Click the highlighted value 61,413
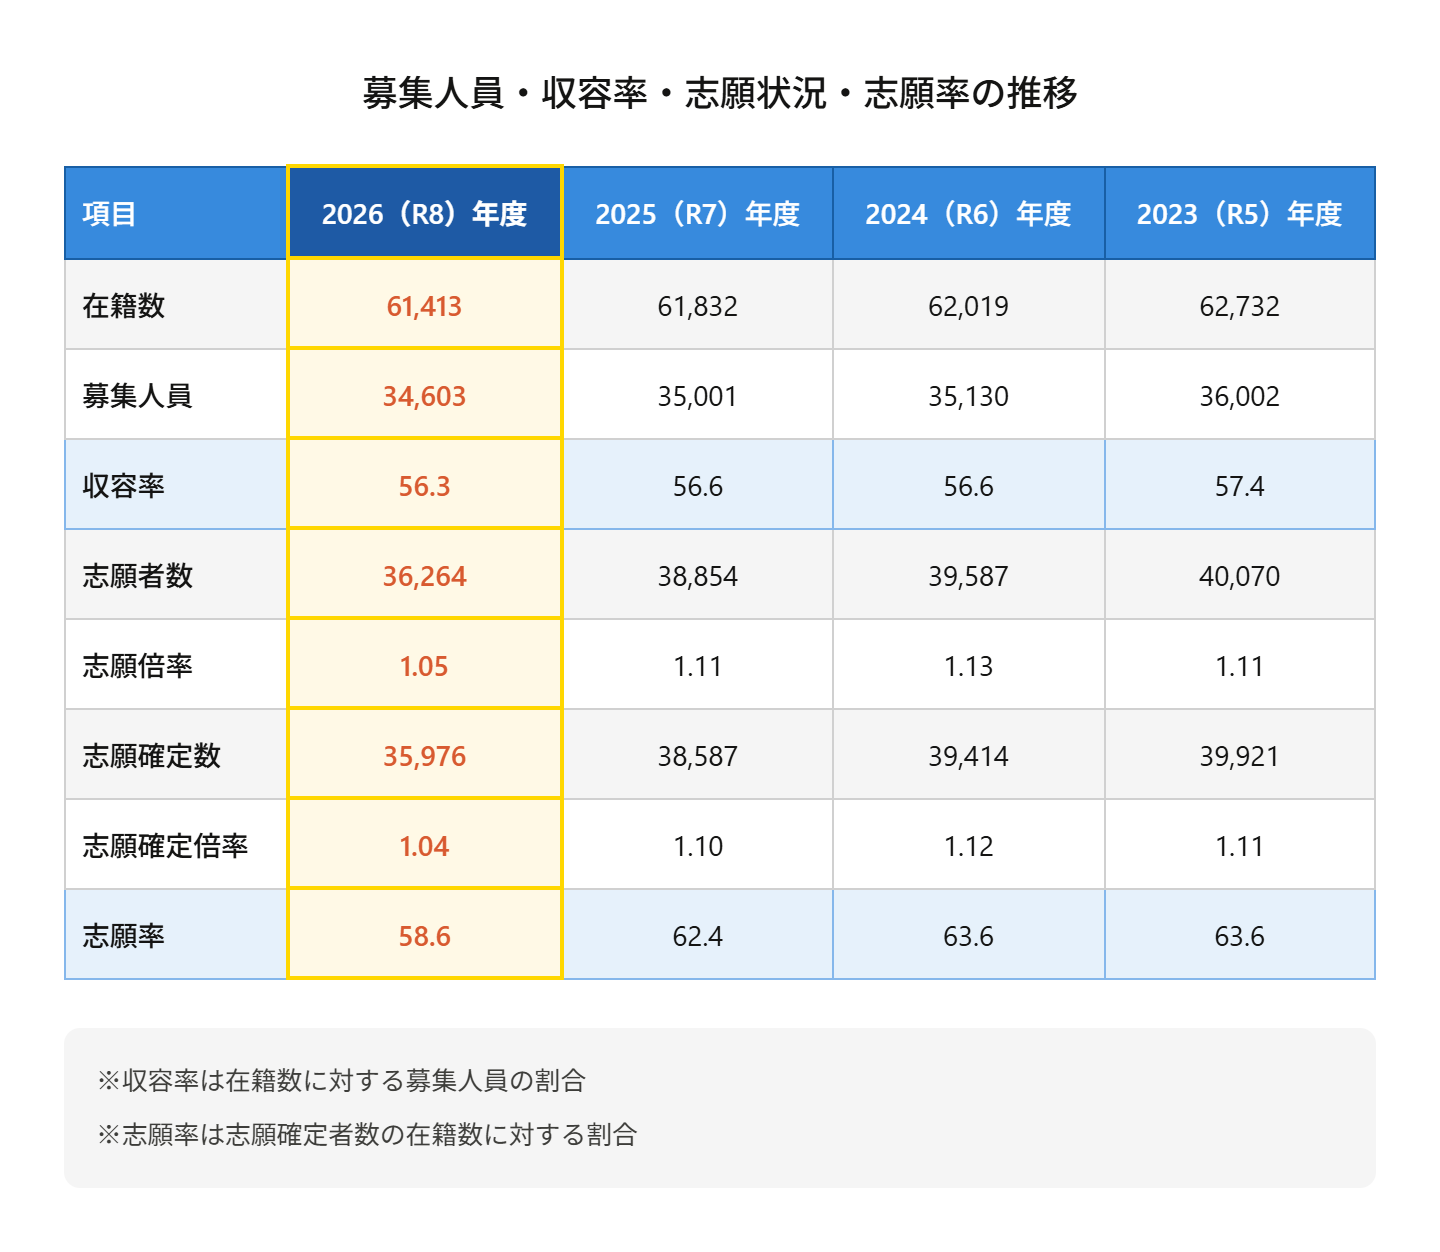This screenshot has width=1440, height=1252. click(x=424, y=306)
